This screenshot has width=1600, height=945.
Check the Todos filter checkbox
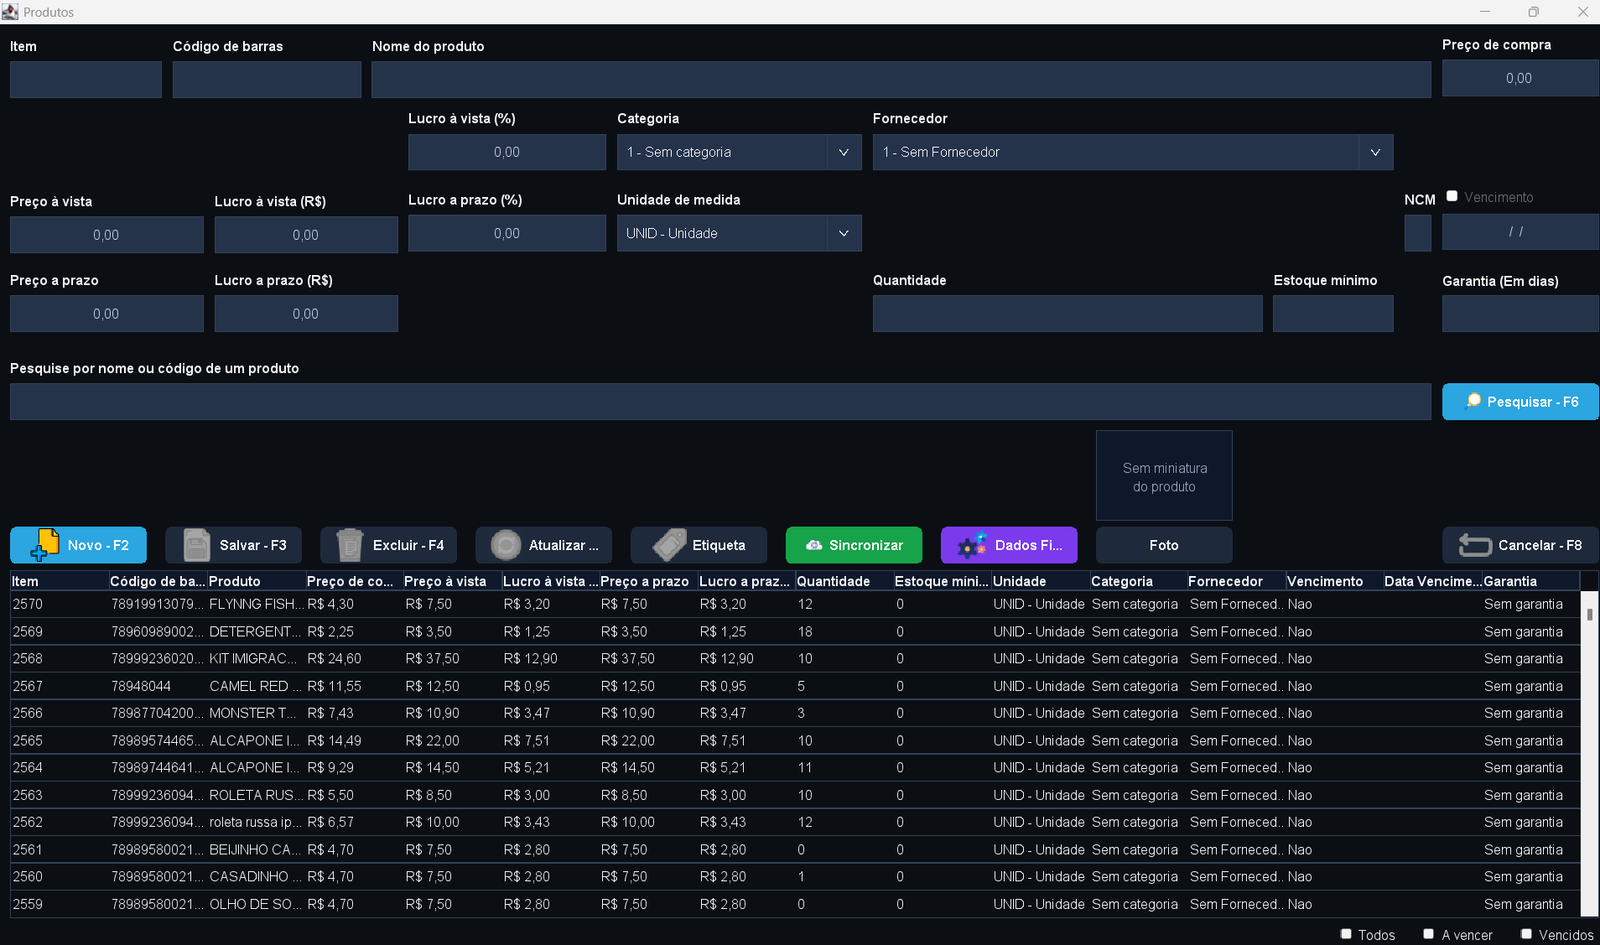coord(1346,933)
